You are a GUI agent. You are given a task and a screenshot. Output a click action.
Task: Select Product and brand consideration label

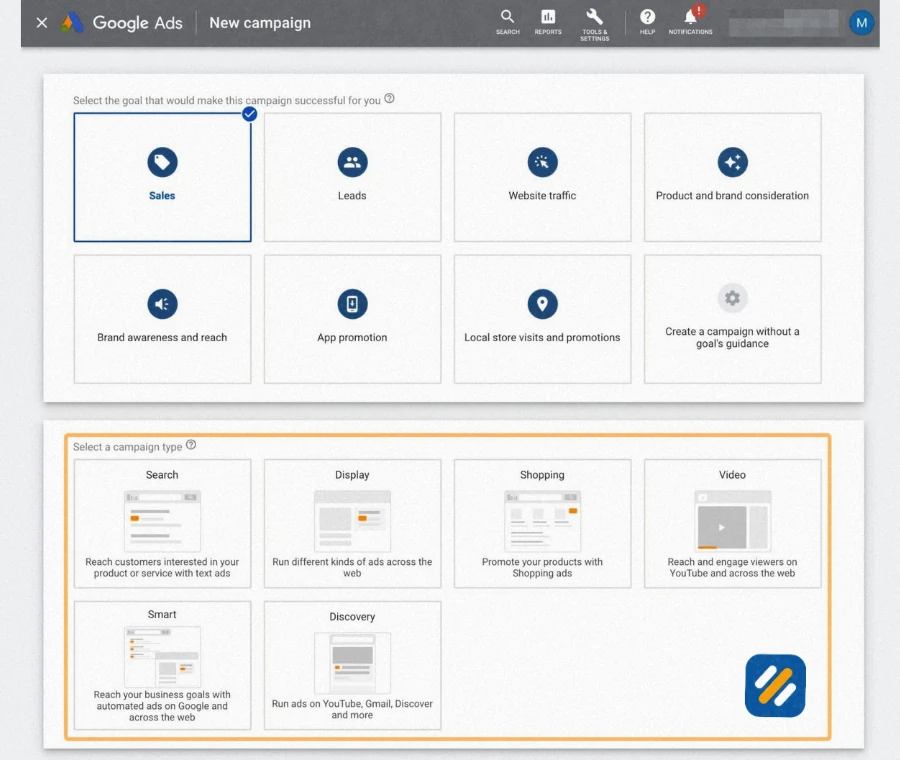click(x=732, y=196)
